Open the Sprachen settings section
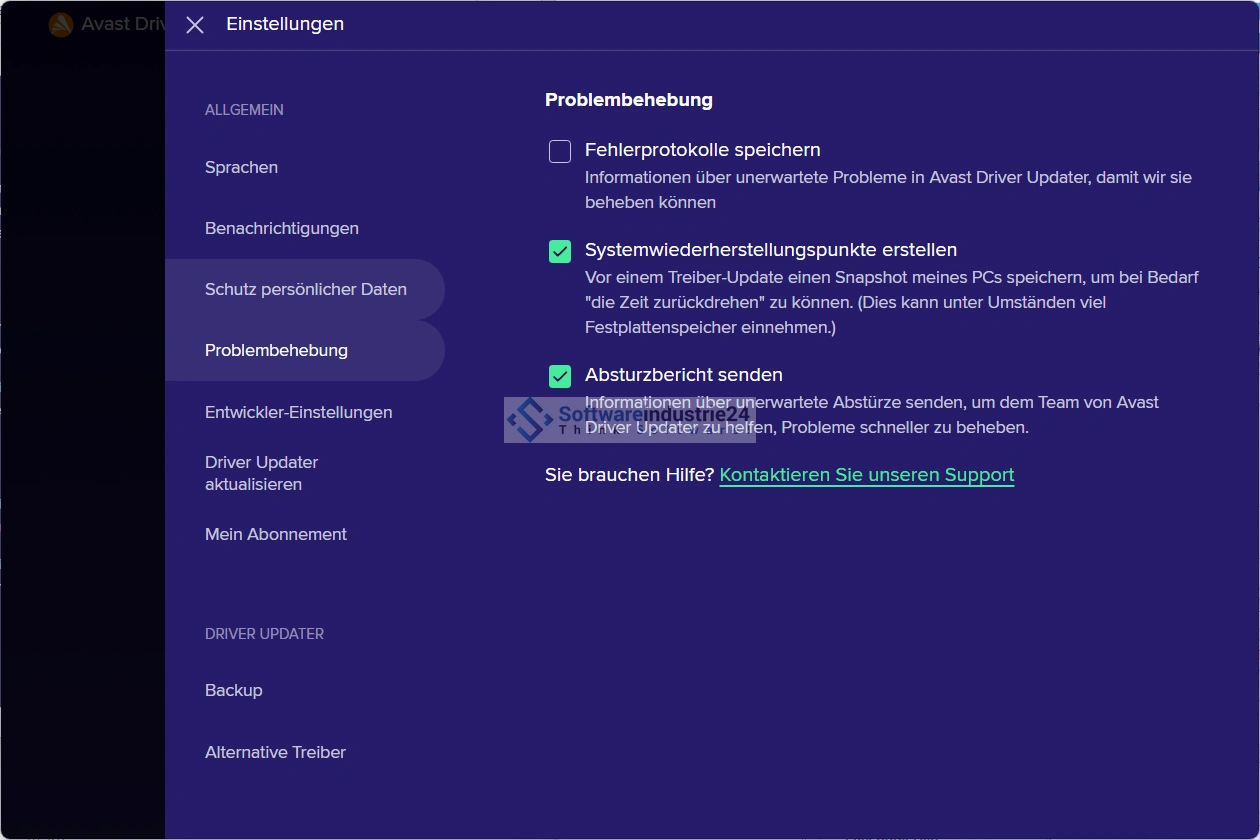The width and height of the screenshot is (1260, 840). tap(241, 167)
